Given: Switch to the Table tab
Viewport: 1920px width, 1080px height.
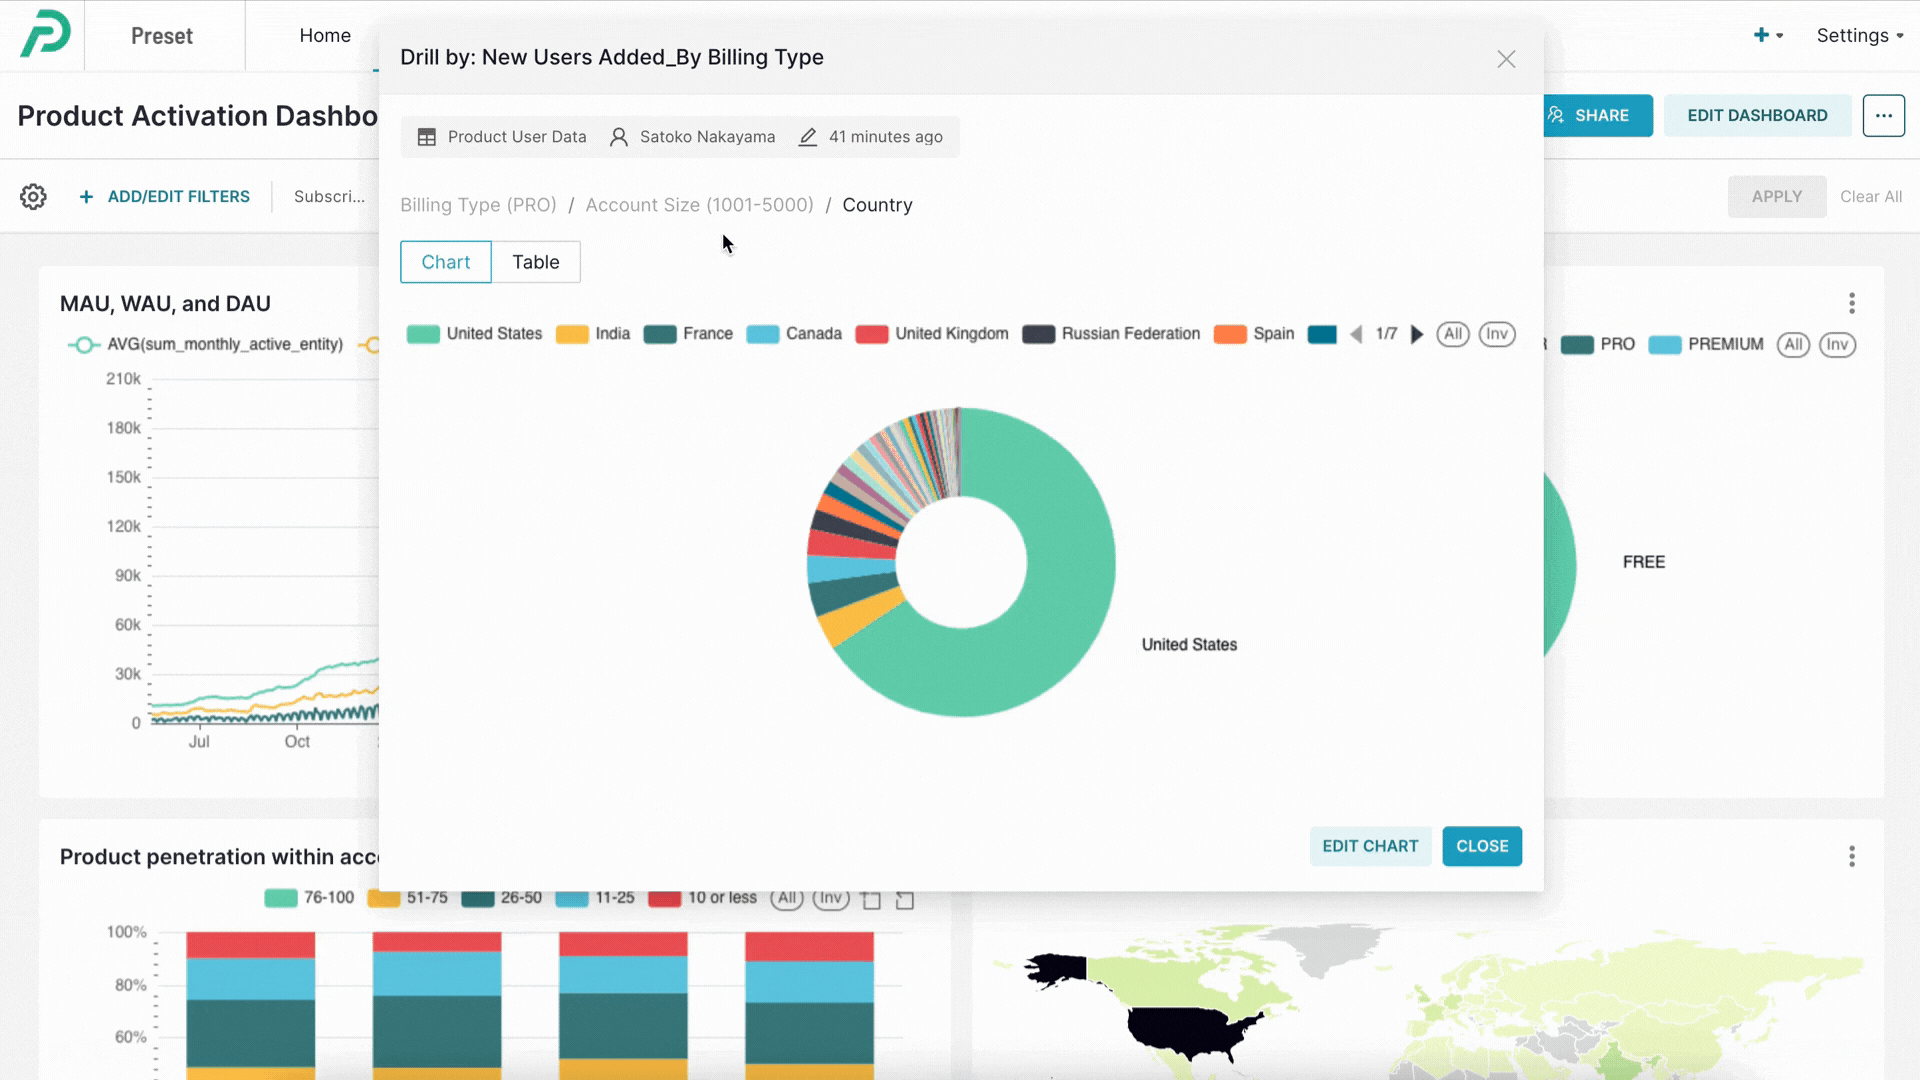Looking at the screenshot, I should click(x=535, y=262).
